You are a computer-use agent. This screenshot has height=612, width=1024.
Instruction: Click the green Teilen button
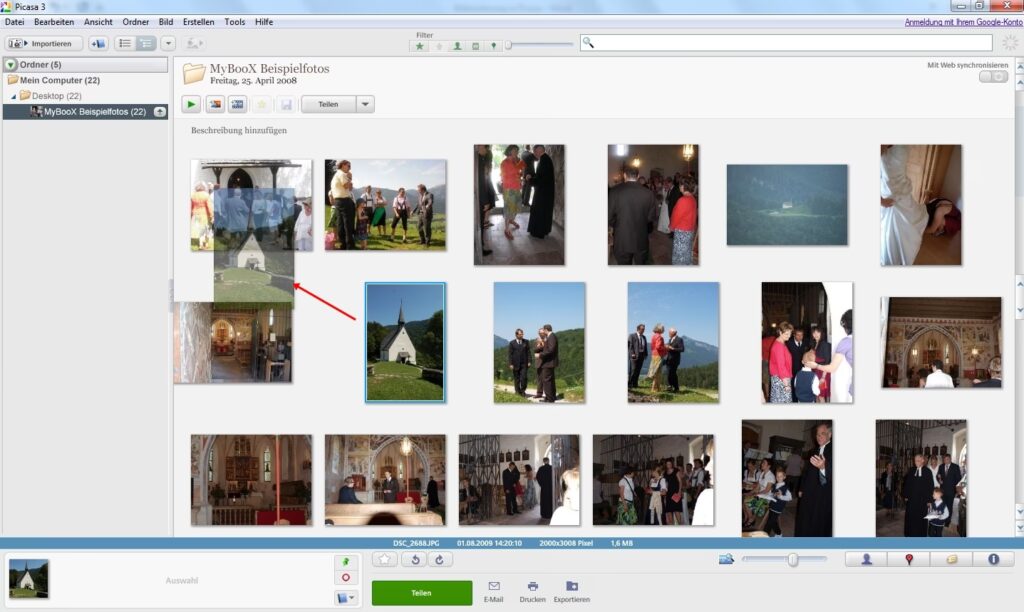[422, 592]
